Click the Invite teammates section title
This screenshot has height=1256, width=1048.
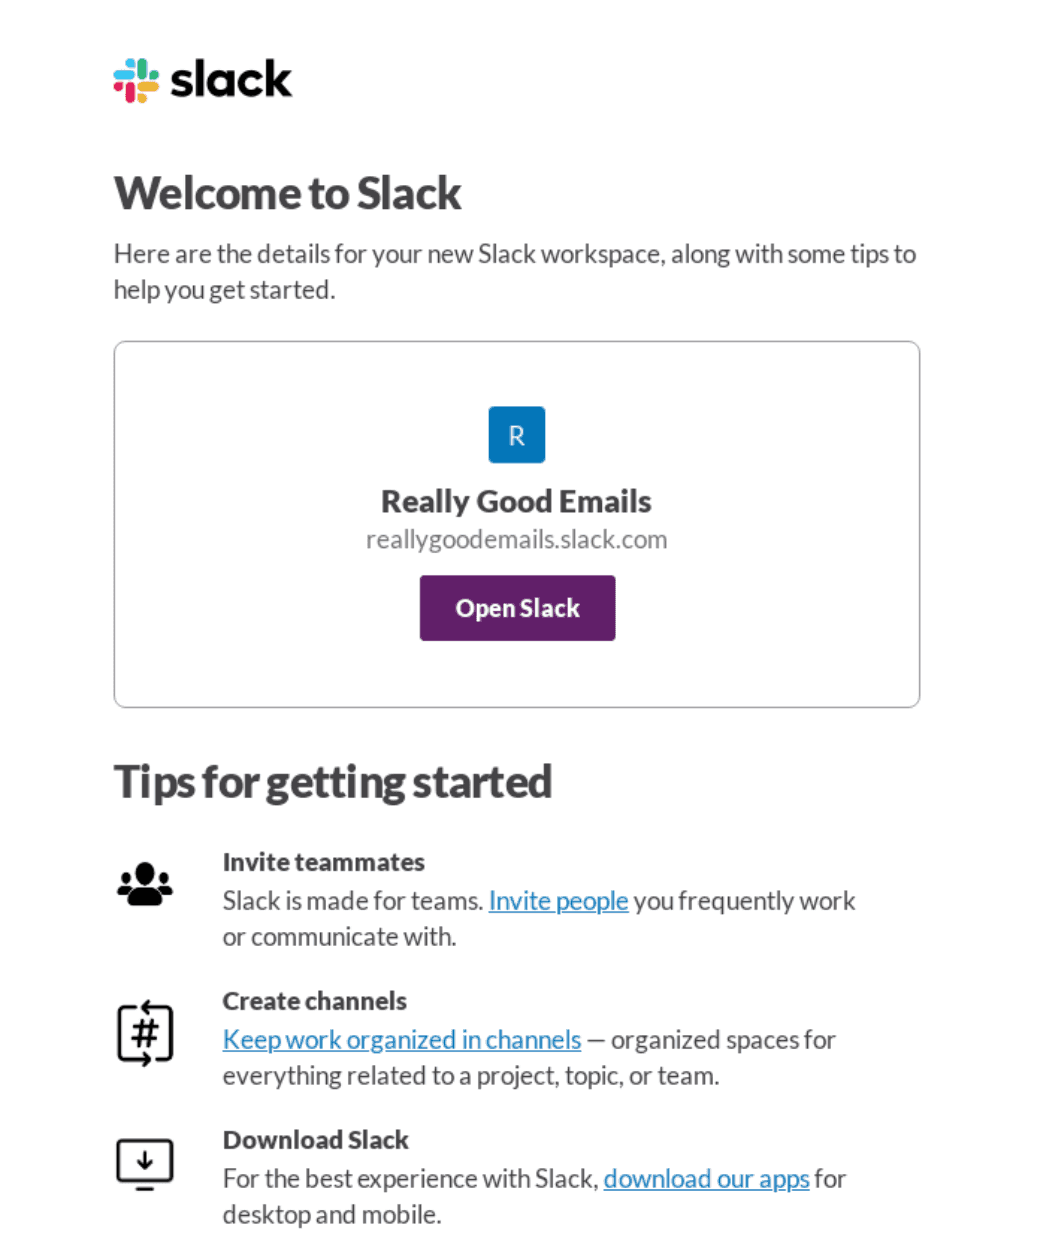(x=323, y=861)
